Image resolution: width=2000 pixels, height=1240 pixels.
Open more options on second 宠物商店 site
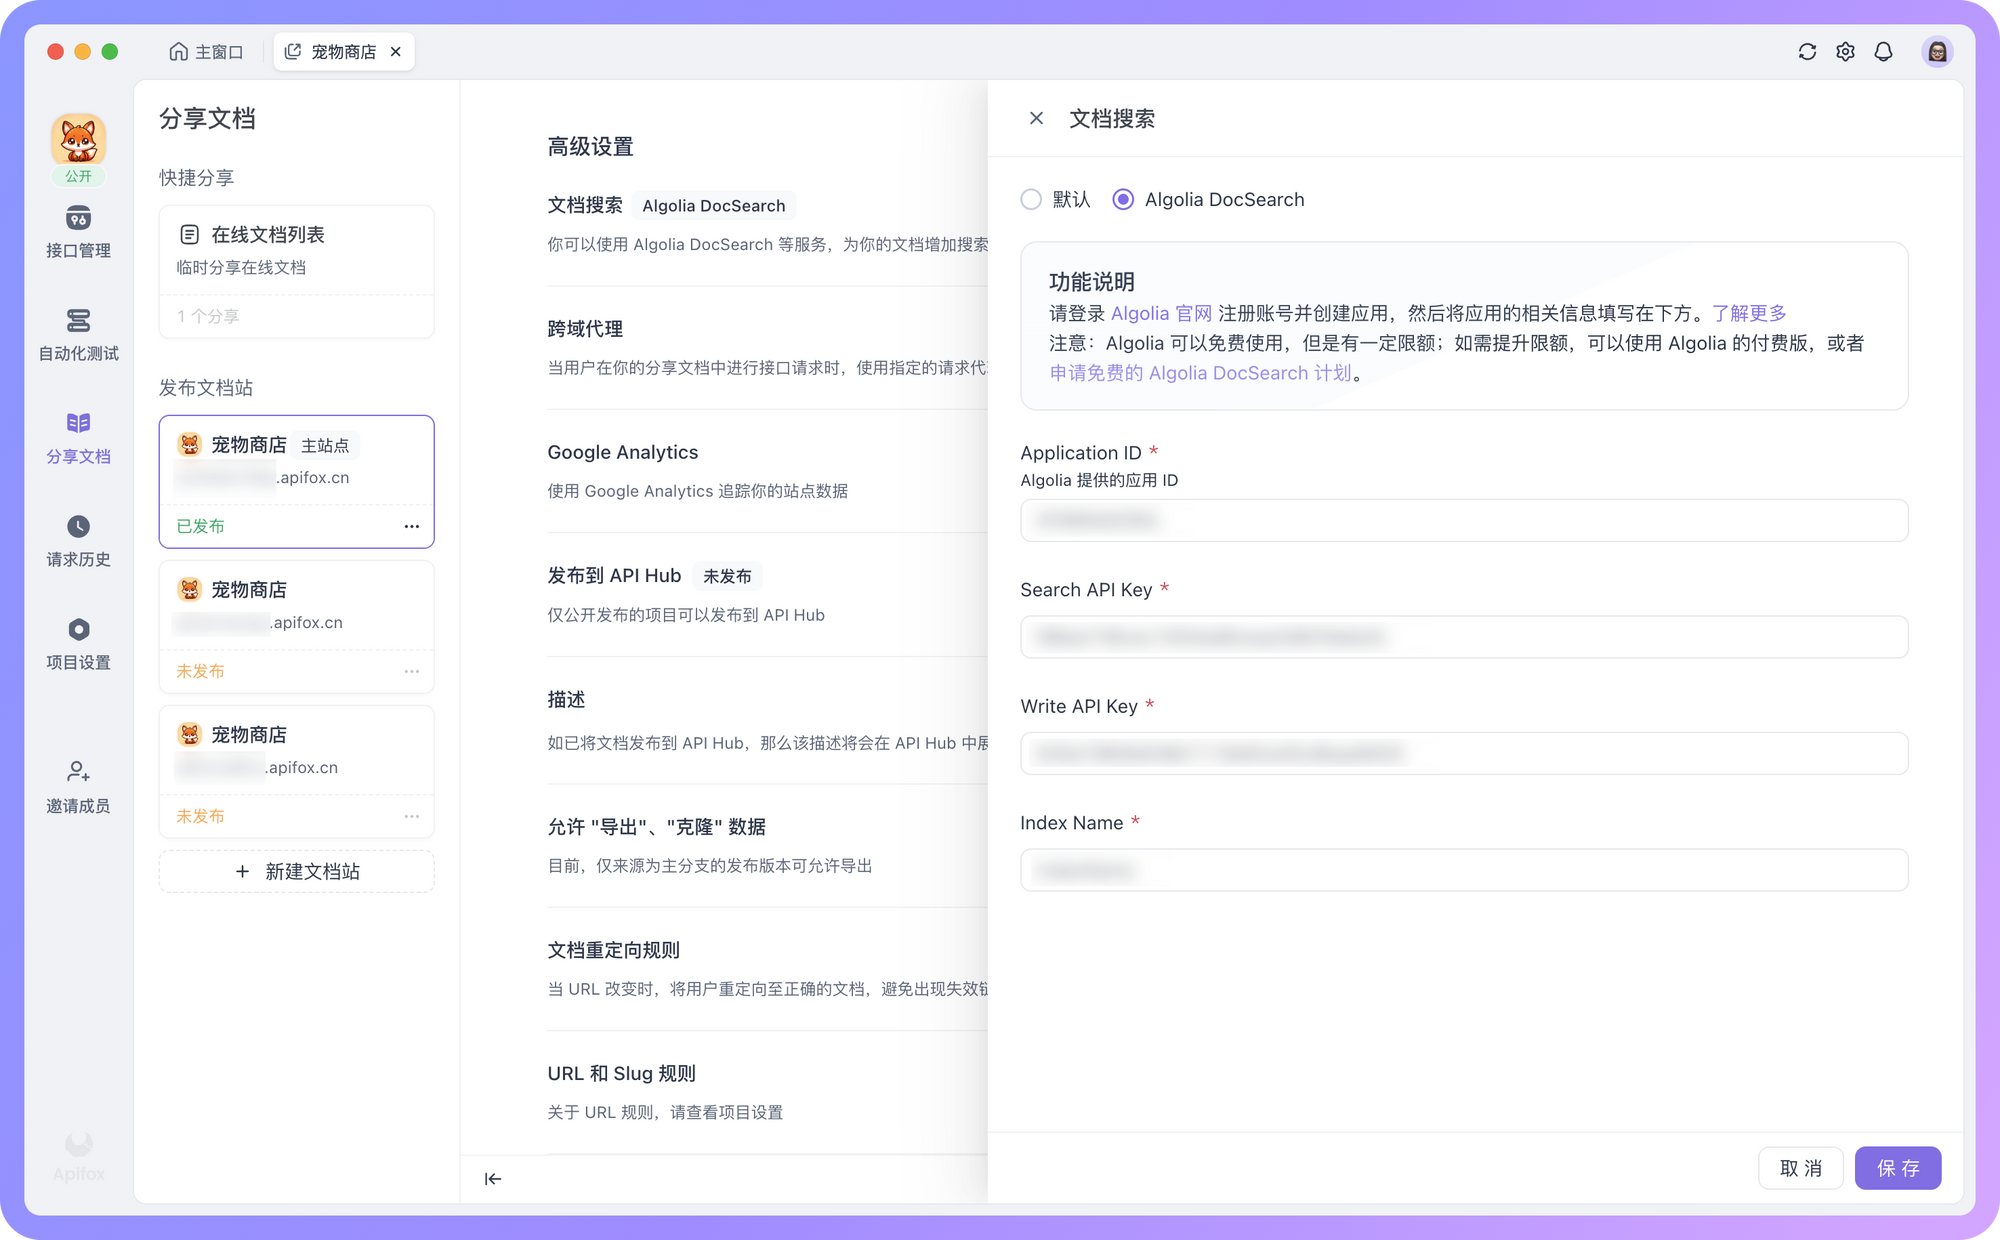click(x=412, y=671)
